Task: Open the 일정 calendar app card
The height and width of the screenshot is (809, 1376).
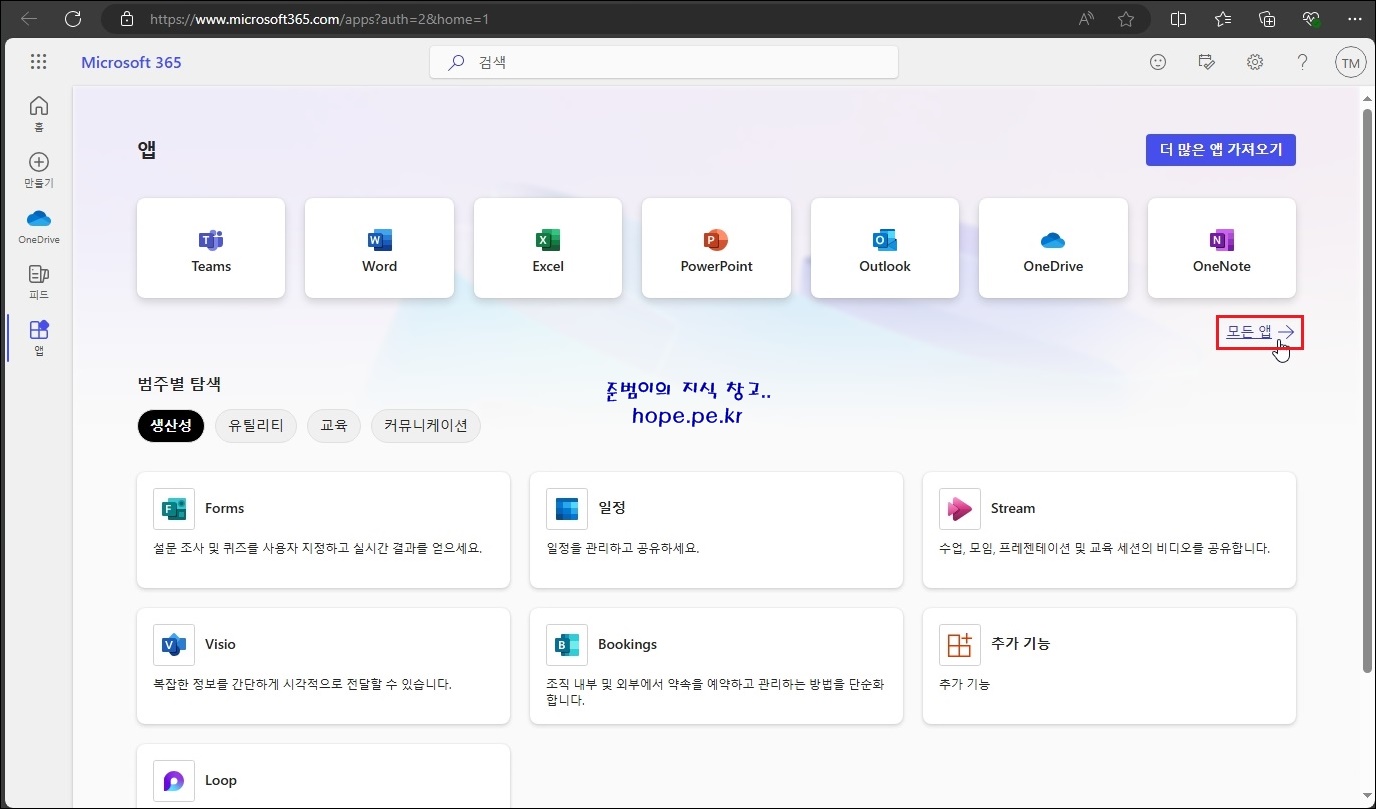Action: [716, 530]
